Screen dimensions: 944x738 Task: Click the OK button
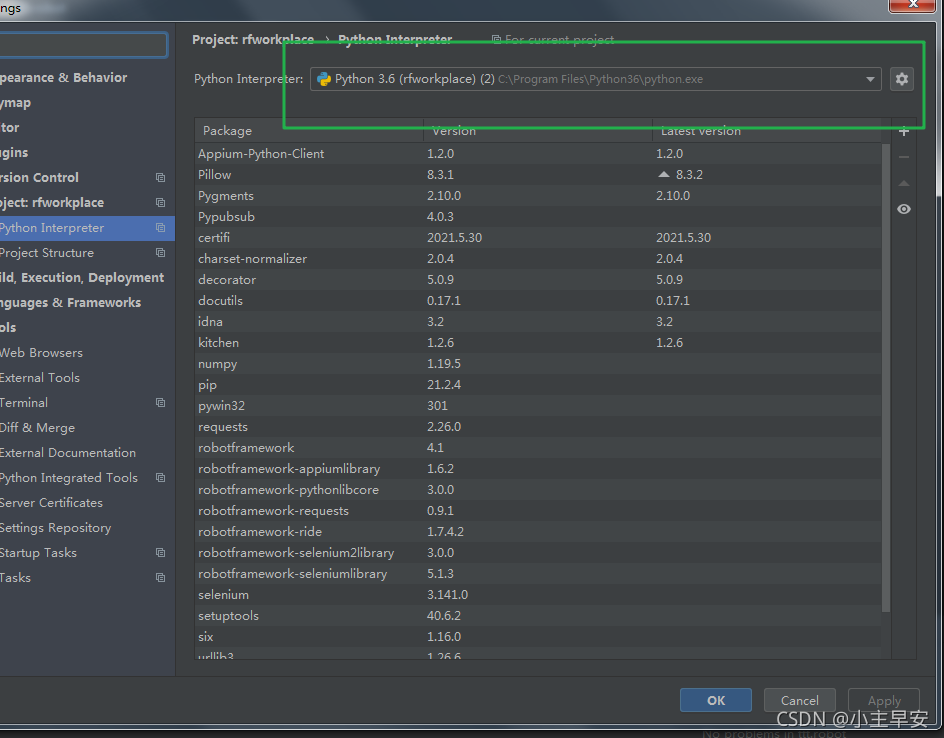[x=716, y=700]
